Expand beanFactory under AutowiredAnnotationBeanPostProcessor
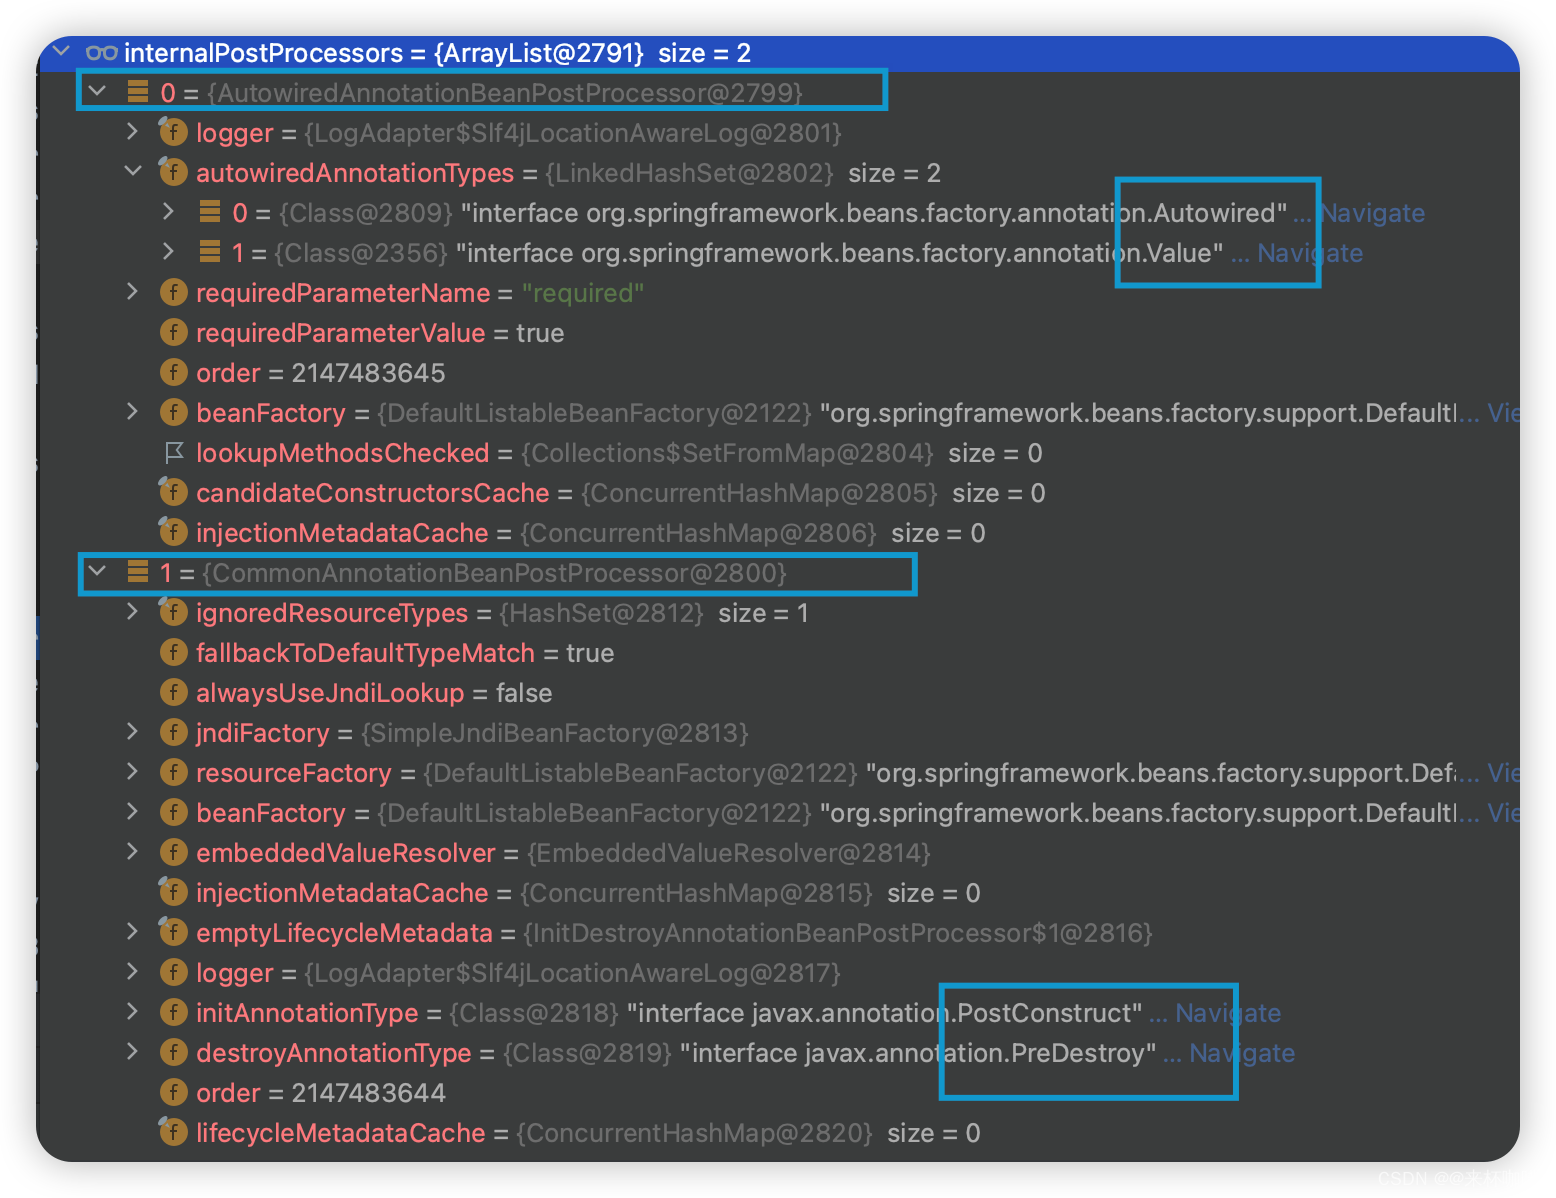Viewport: 1556px width, 1198px height. pos(132,411)
